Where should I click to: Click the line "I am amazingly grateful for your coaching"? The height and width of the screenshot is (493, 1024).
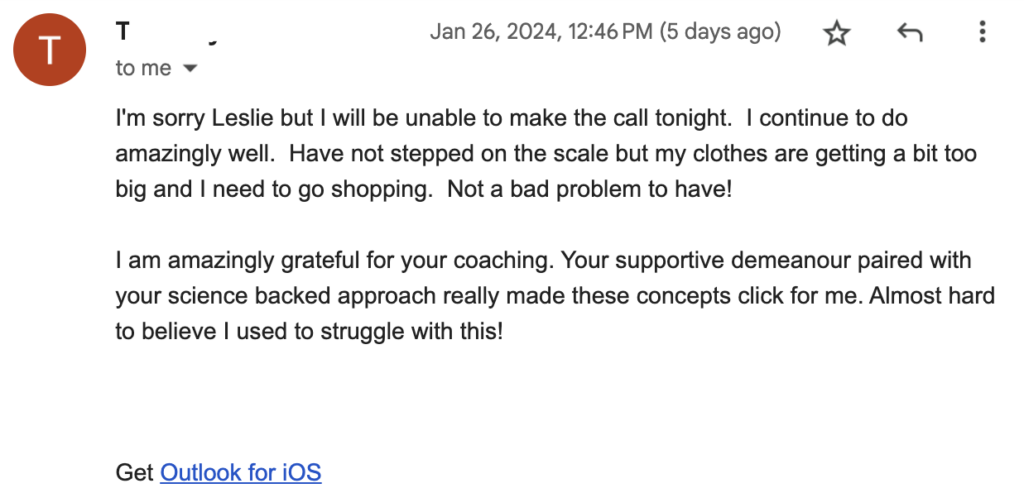click(x=543, y=261)
